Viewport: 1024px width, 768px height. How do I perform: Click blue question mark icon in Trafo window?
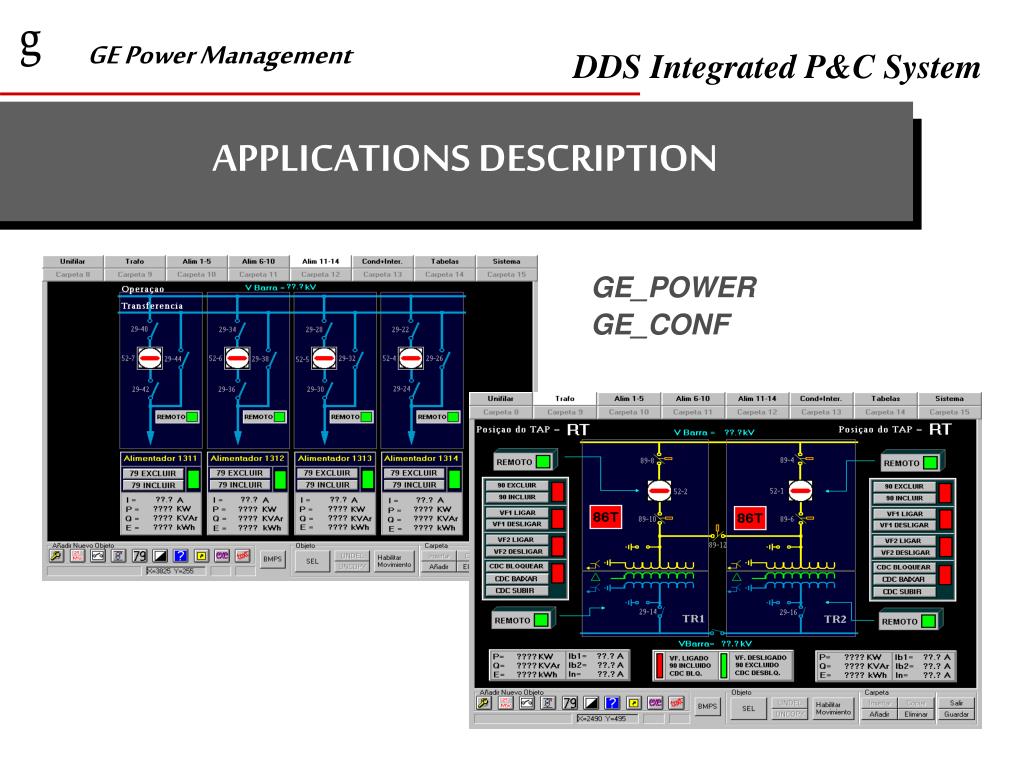[x=612, y=703]
